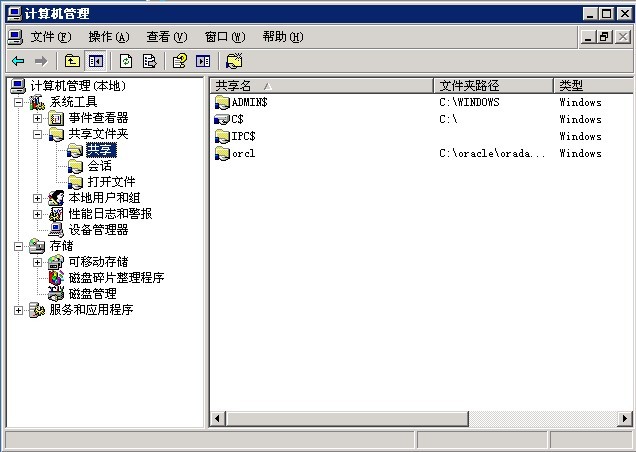This screenshot has width=636, height=452.
Task: Select the 磁盘管理 label
Action: tap(92, 294)
